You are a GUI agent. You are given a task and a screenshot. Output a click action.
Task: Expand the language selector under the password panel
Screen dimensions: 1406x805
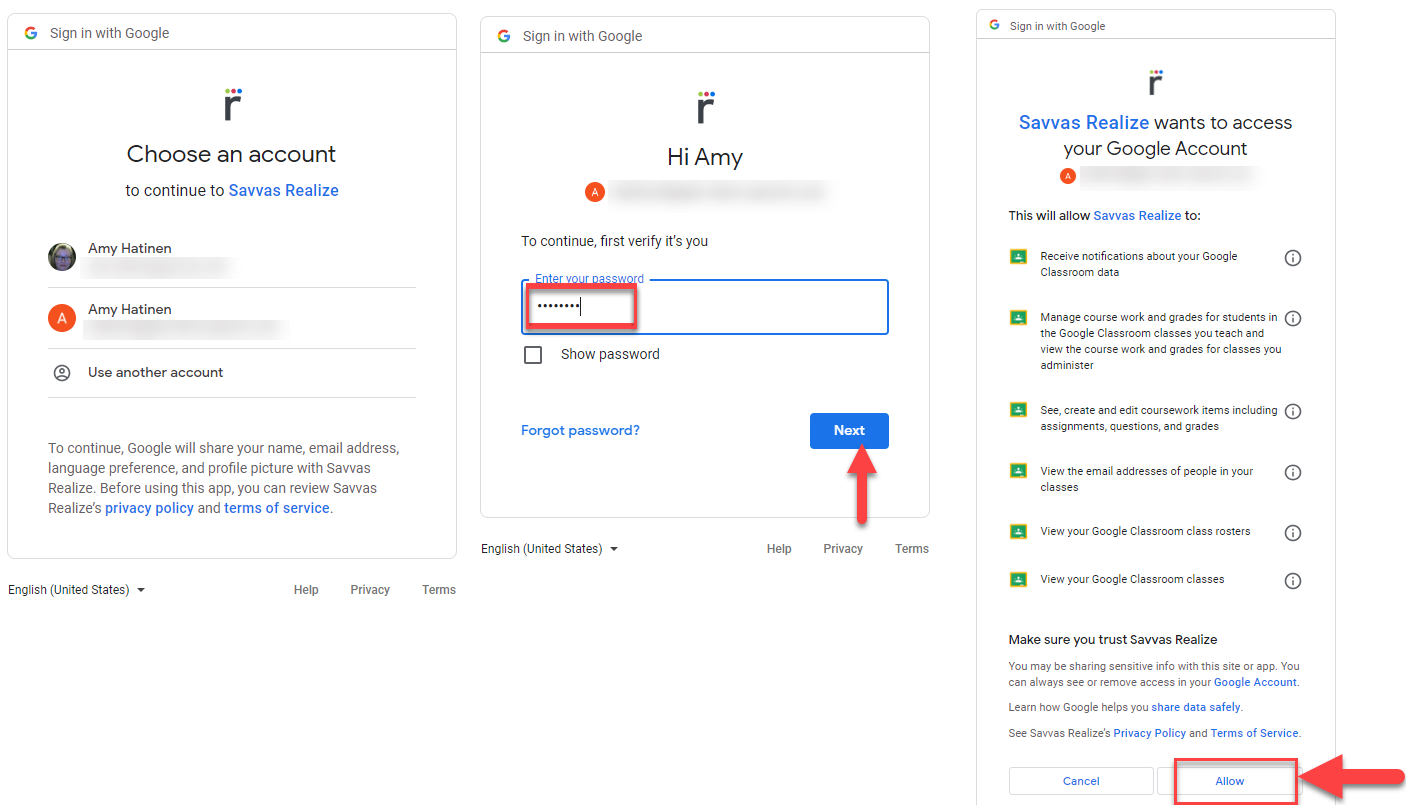pyautogui.click(x=549, y=548)
